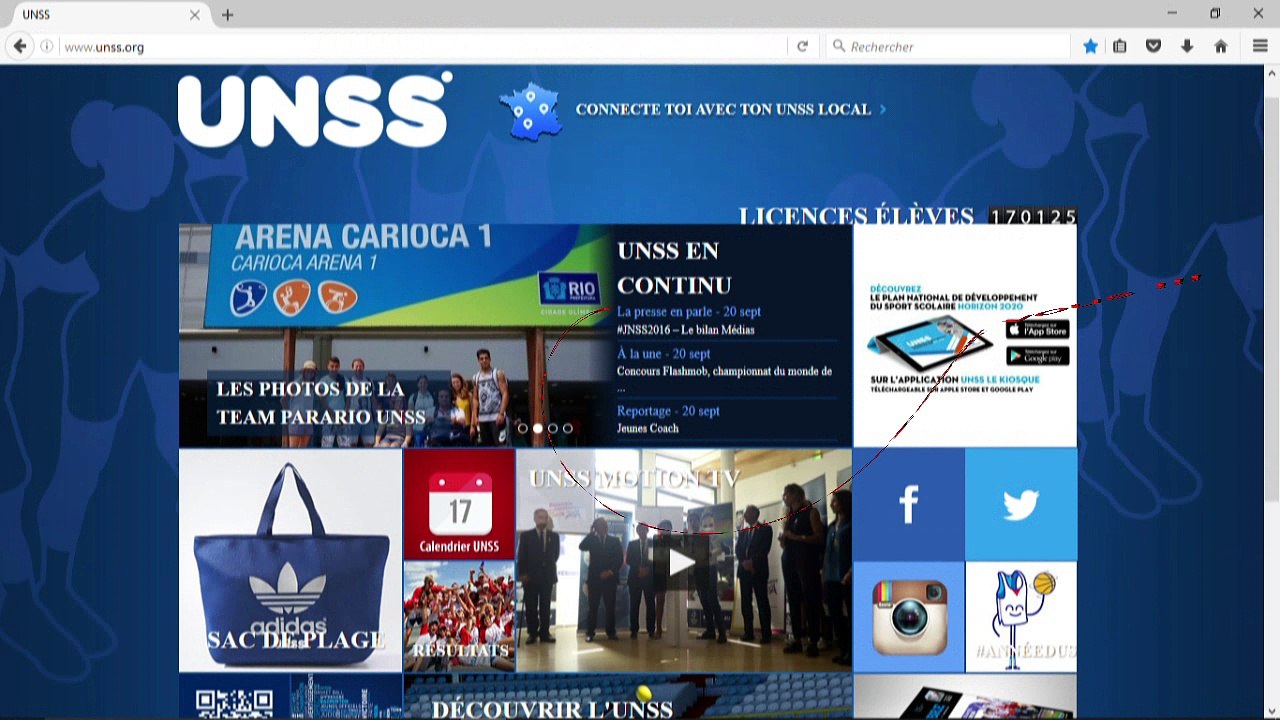
Task: Open Découvrir l'UNSS tile
Action: 628,697
